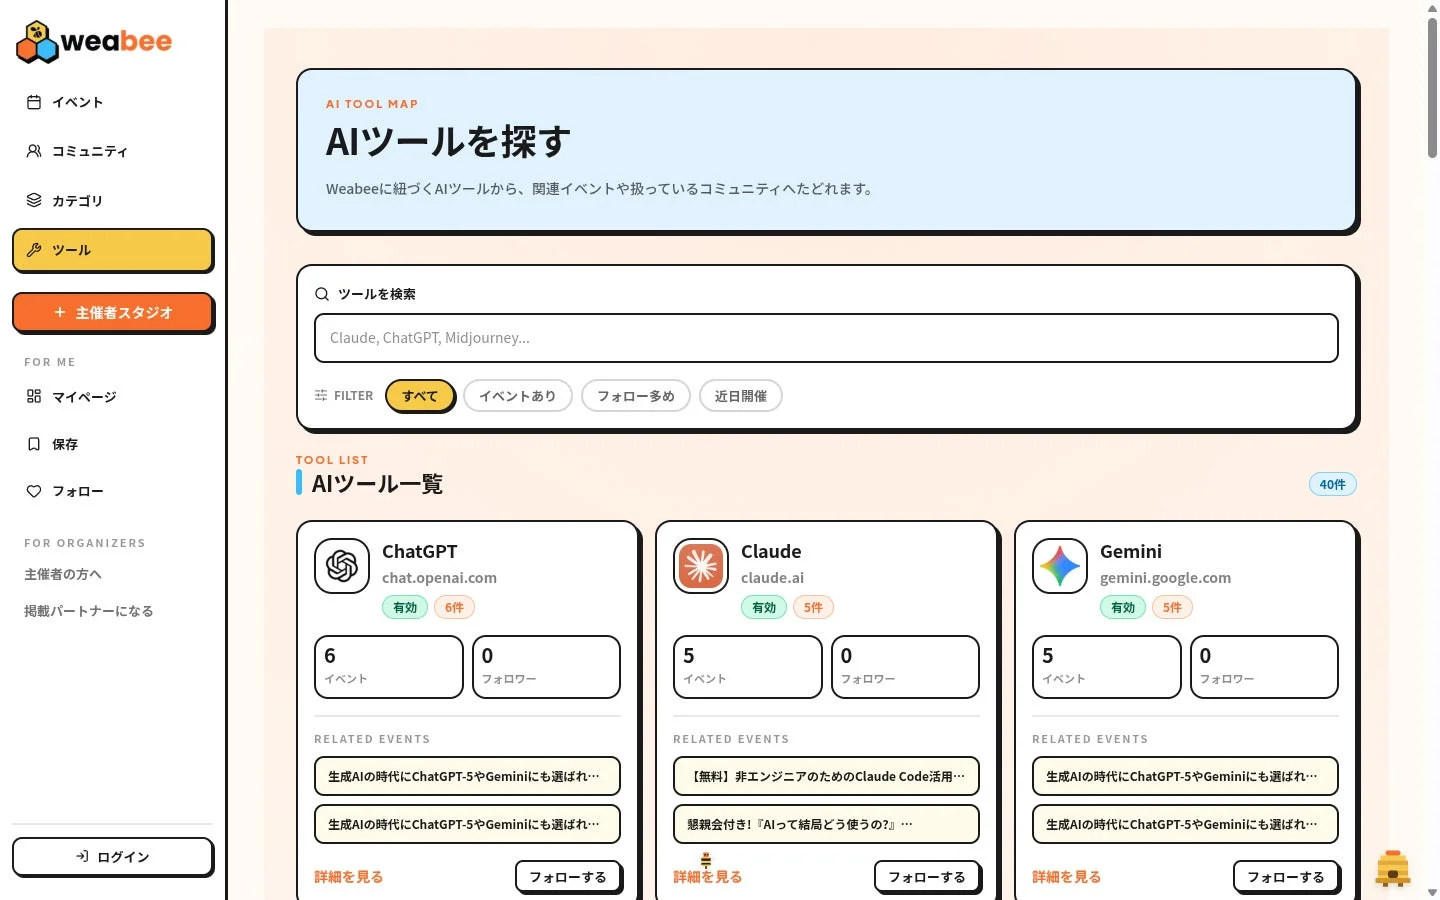The height and width of the screenshot is (900, 1440).
Task: Select the ツール sidebar item
Action: 113,250
